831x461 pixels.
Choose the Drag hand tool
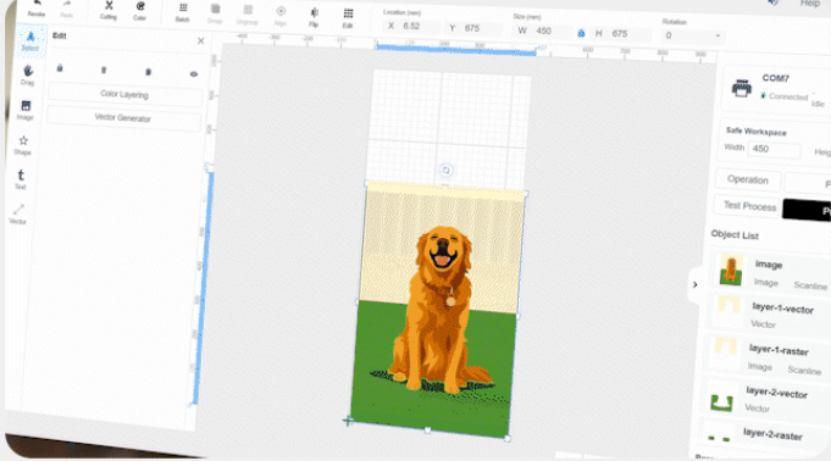pyautogui.click(x=28, y=75)
